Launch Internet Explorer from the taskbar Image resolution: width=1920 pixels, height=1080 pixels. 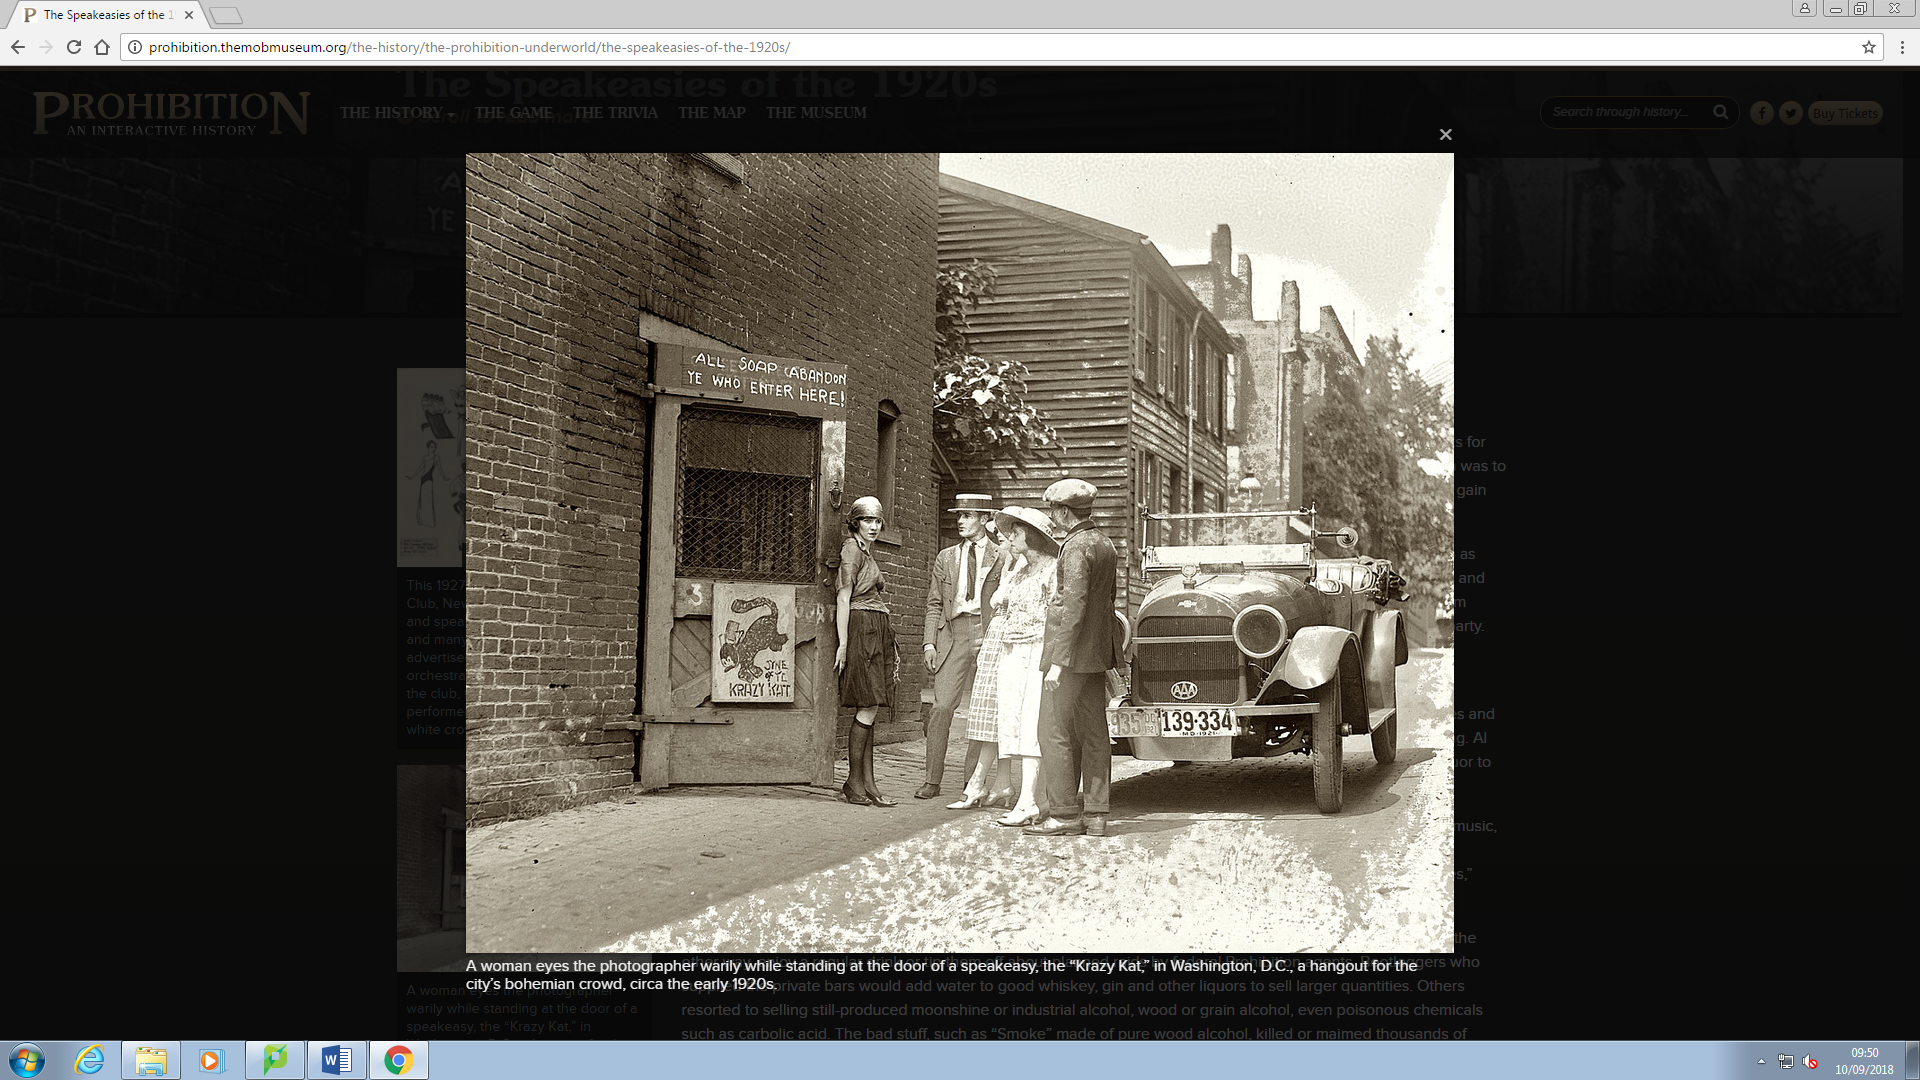pyautogui.click(x=90, y=1060)
